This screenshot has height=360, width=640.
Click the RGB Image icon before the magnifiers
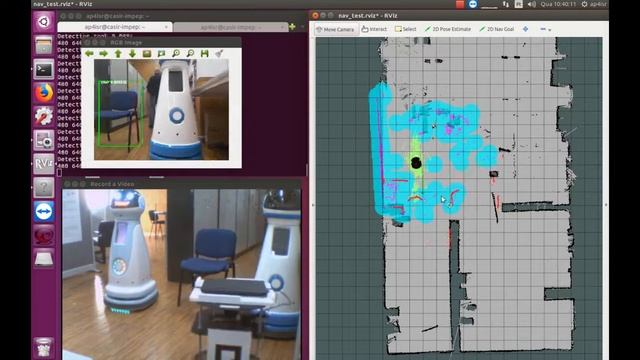(x=161, y=53)
